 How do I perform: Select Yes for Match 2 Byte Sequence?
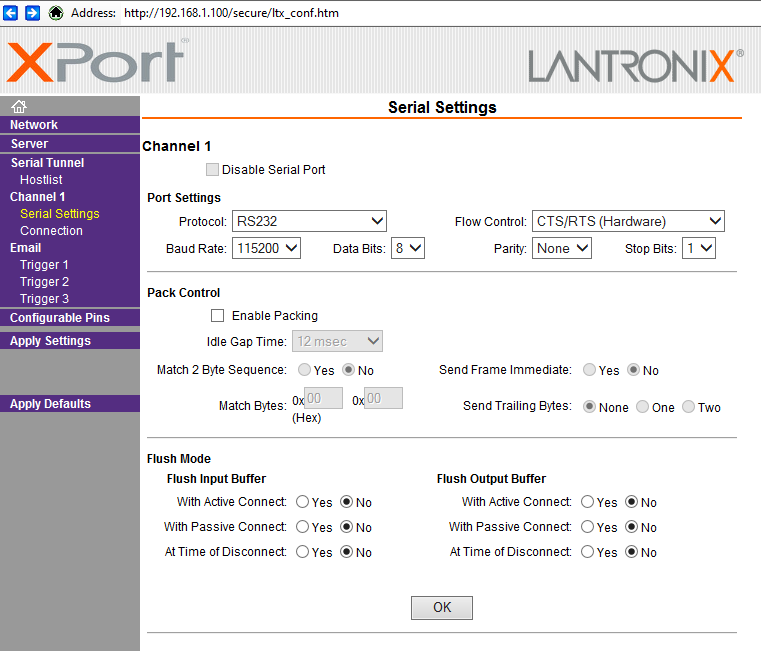click(304, 370)
